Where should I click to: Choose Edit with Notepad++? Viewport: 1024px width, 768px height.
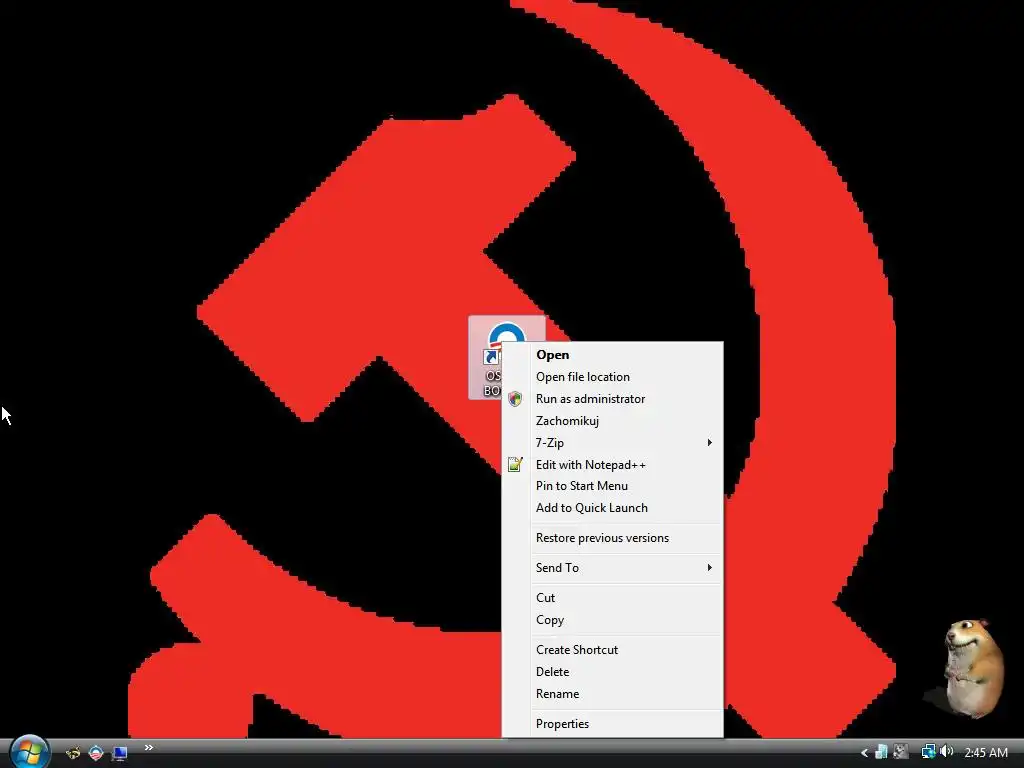point(613,464)
